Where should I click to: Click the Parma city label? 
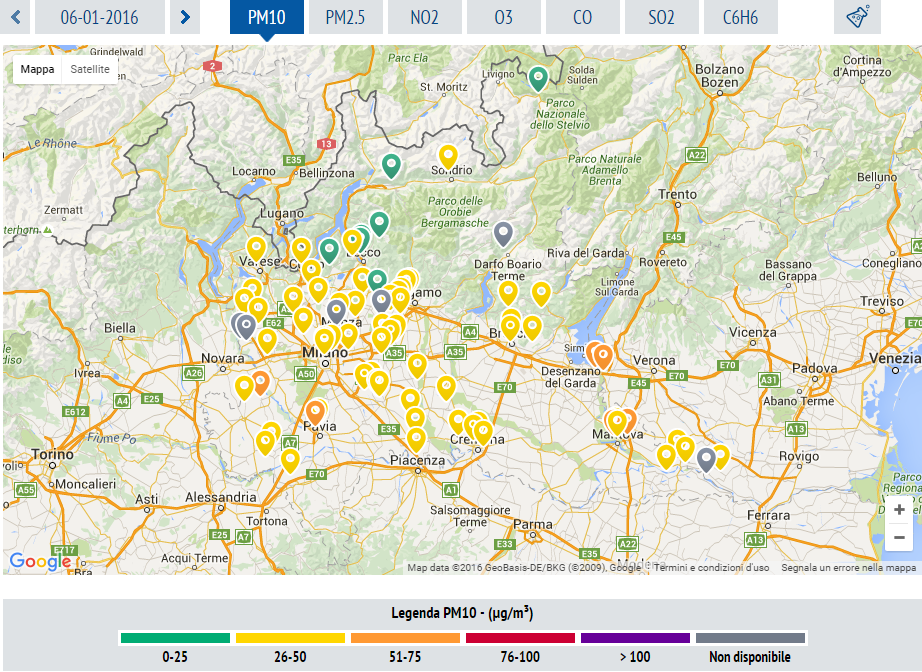[x=533, y=524]
